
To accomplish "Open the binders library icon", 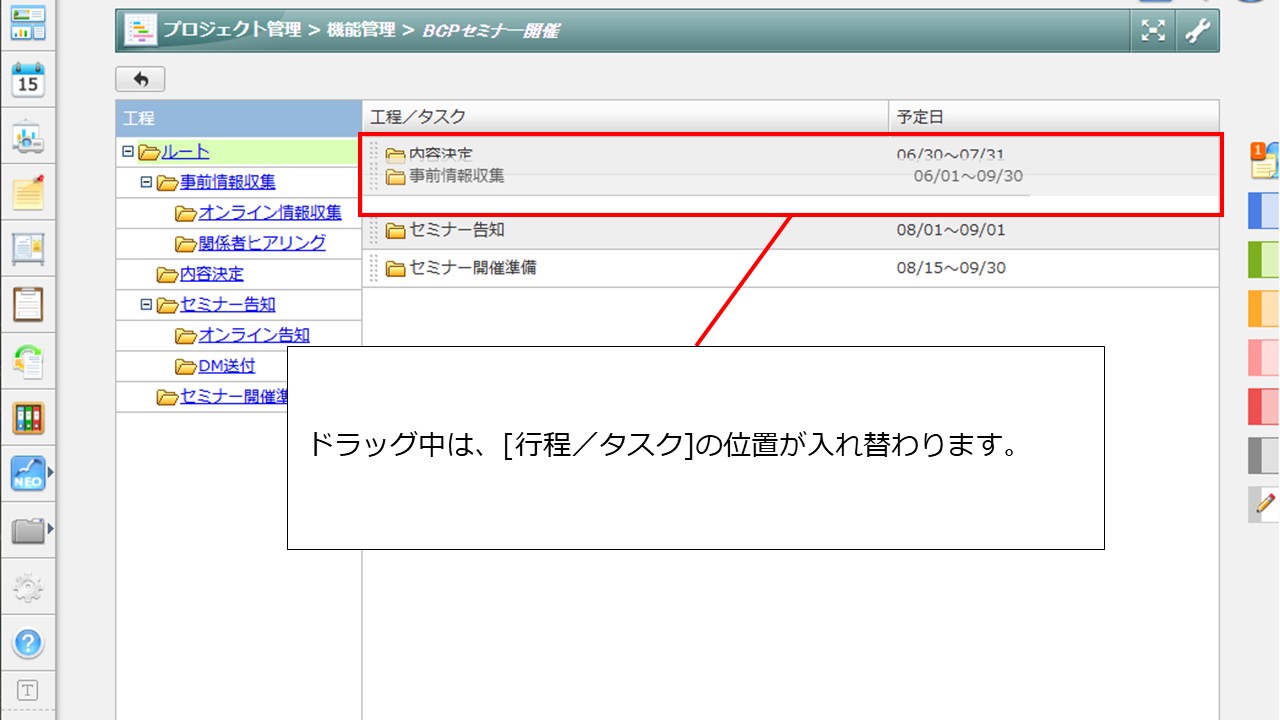I will tap(28, 417).
